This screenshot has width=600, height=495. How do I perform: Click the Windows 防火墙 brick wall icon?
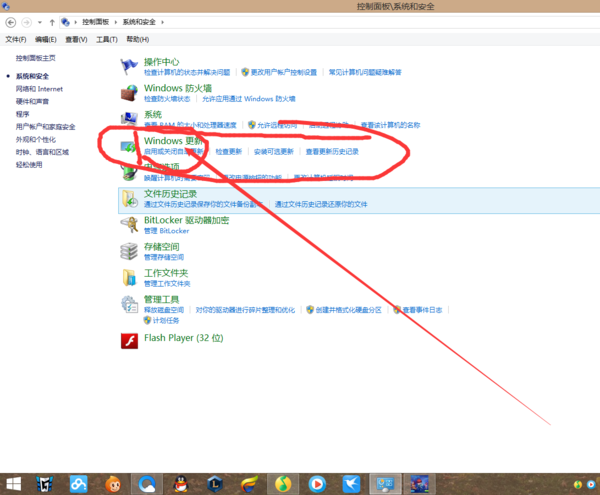click(x=129, y=93)
